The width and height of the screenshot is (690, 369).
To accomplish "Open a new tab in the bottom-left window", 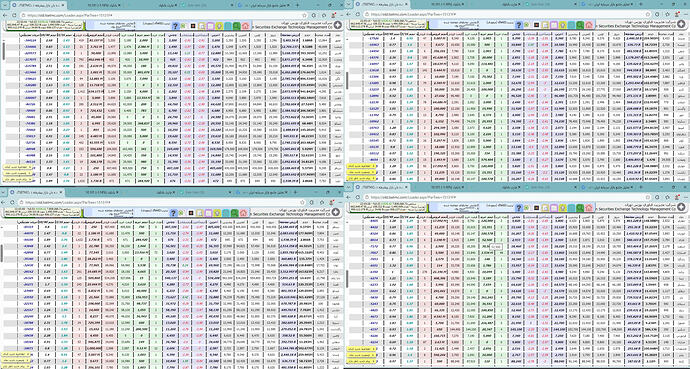I will click(x=295, y=192).
